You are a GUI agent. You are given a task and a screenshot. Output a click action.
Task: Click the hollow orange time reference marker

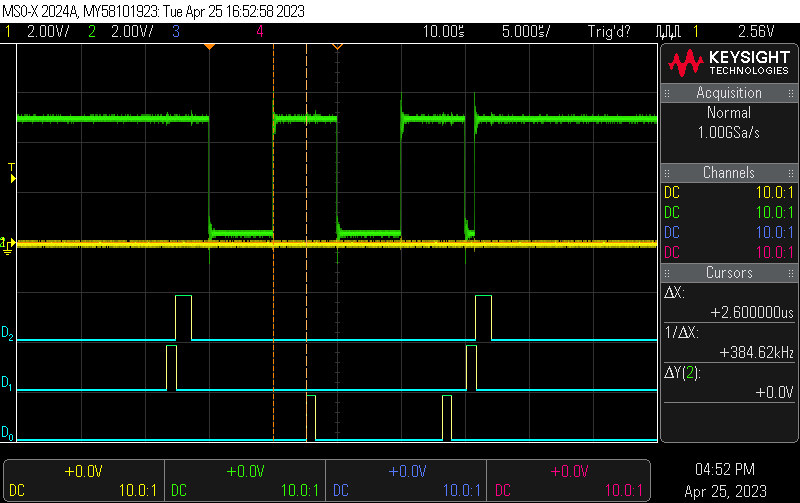[337, 47]
